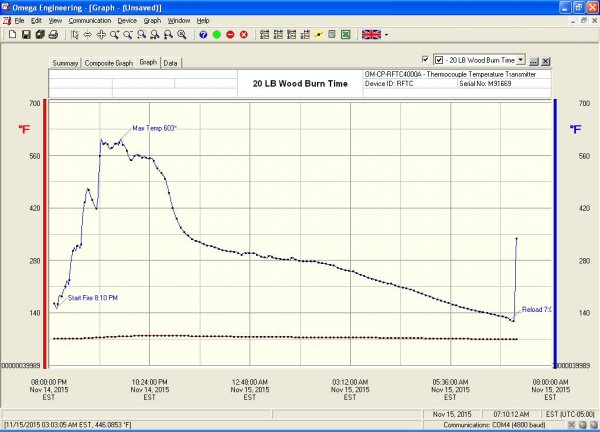Open the Device menu
Screen dimensions: 600x432
(127, 20)
